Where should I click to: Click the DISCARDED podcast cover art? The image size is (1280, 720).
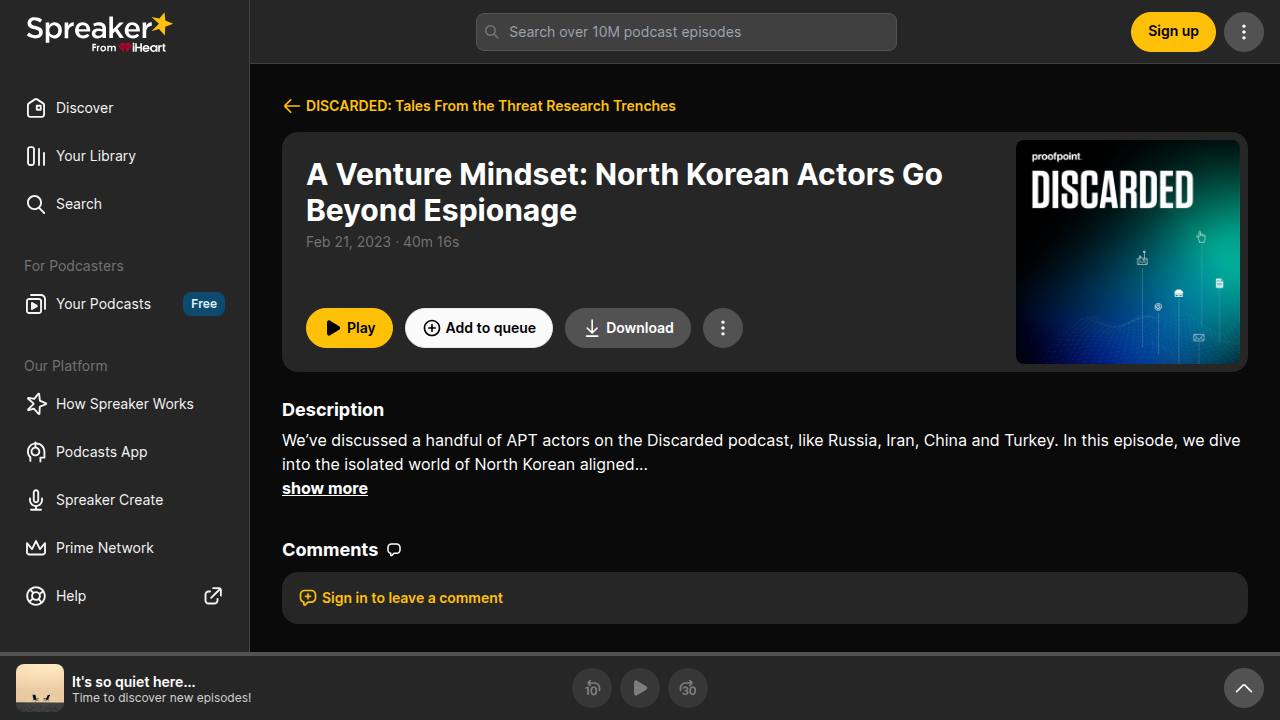click(x=1128, y=252)
